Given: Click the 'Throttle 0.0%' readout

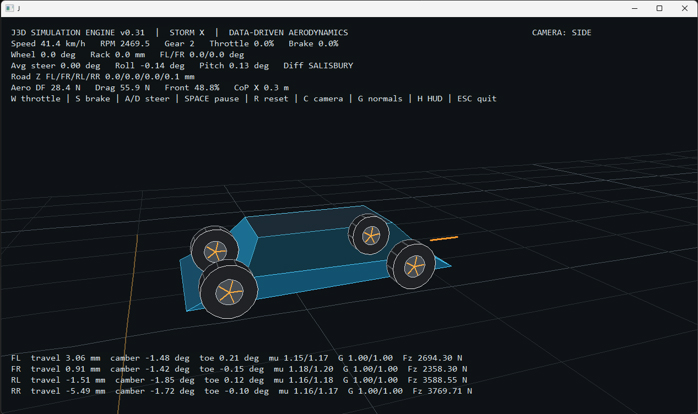Looking at the screenshot, I should pos(242,44).
